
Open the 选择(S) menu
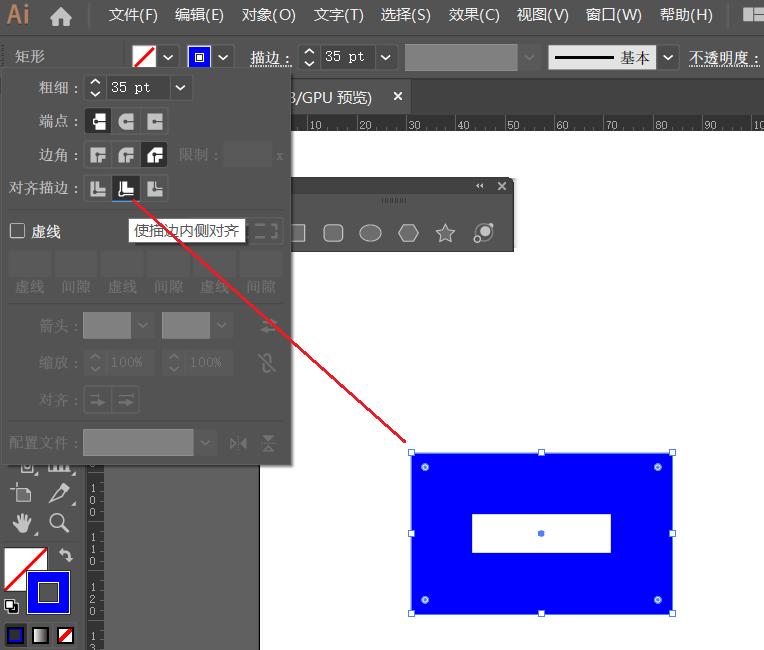[405, 15]
